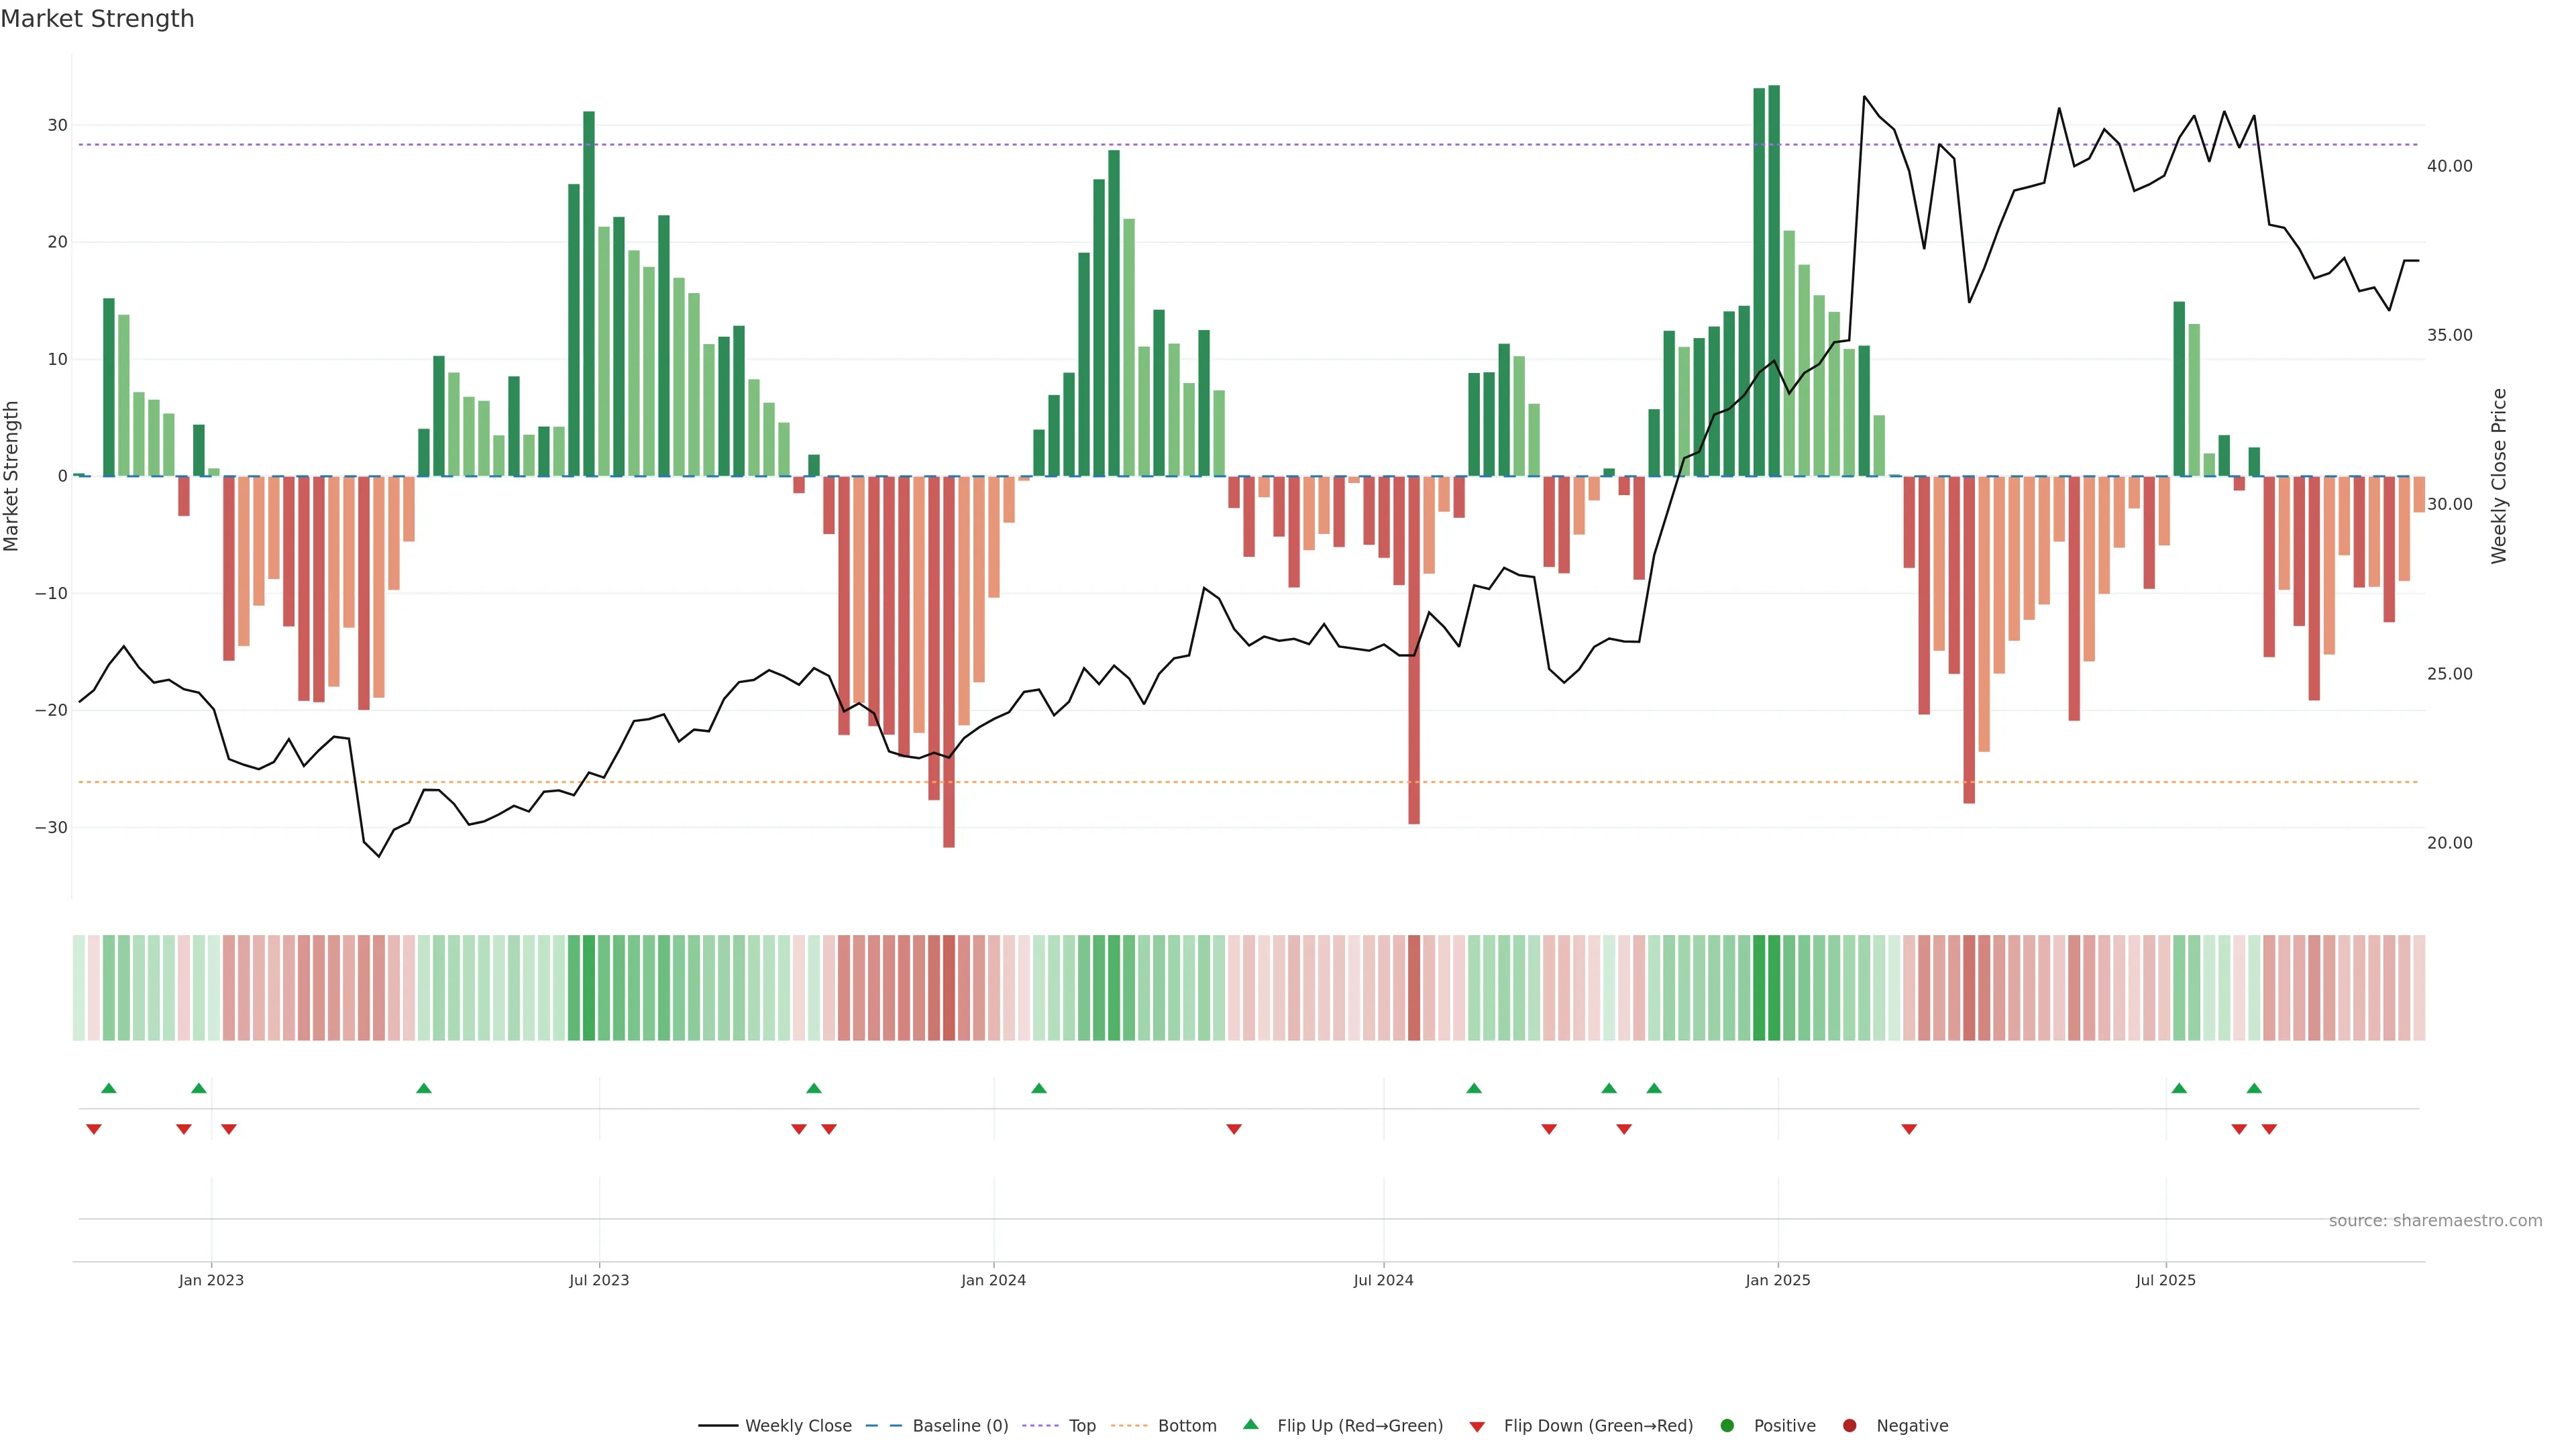Click first flip-up triangle after Jan 2024
This screenshot has width=2576, height=1449.
[1039, 1088]
